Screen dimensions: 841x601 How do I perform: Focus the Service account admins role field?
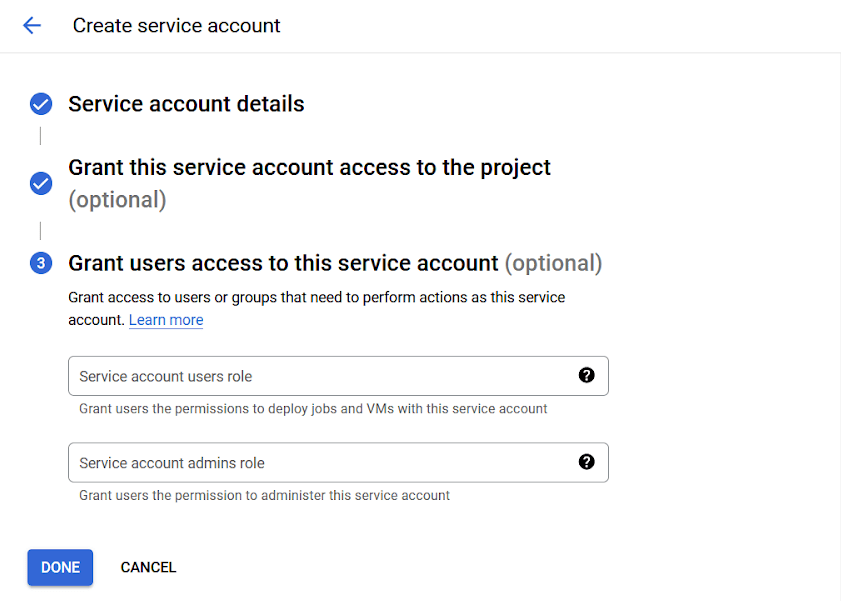click(x=320, y=463)
